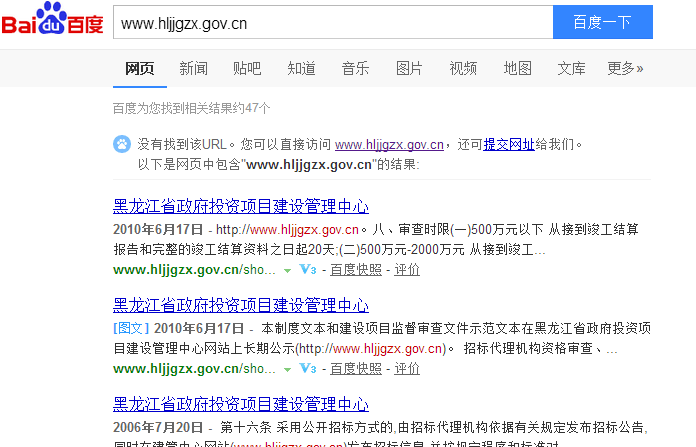Open third result title dated 2006年7月20日

241,404
